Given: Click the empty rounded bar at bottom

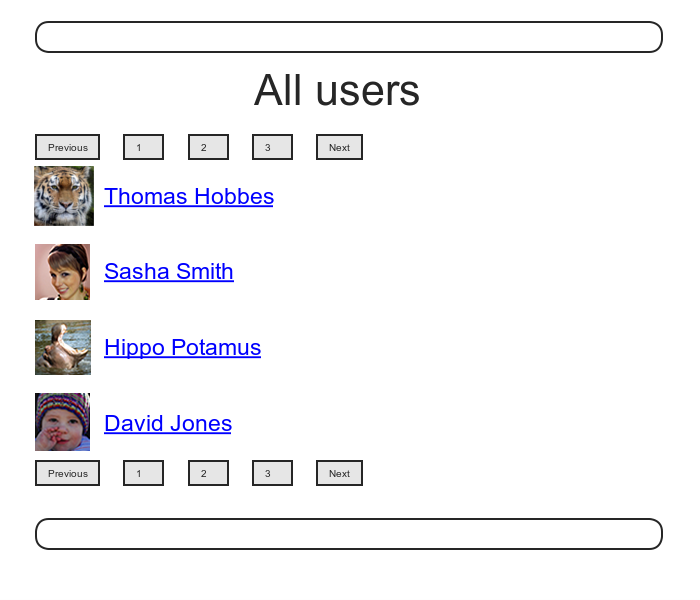Looking at the screenshot, I should click(x=349, y=534).
